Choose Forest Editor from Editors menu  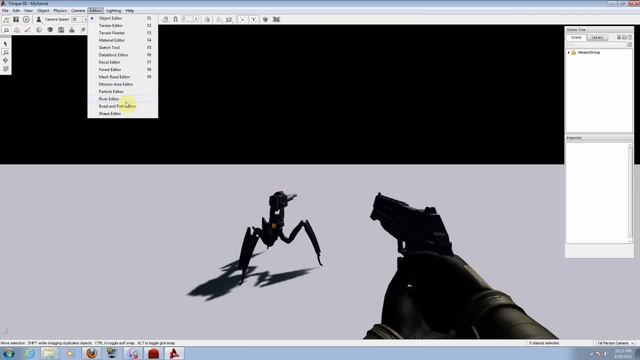122,70
